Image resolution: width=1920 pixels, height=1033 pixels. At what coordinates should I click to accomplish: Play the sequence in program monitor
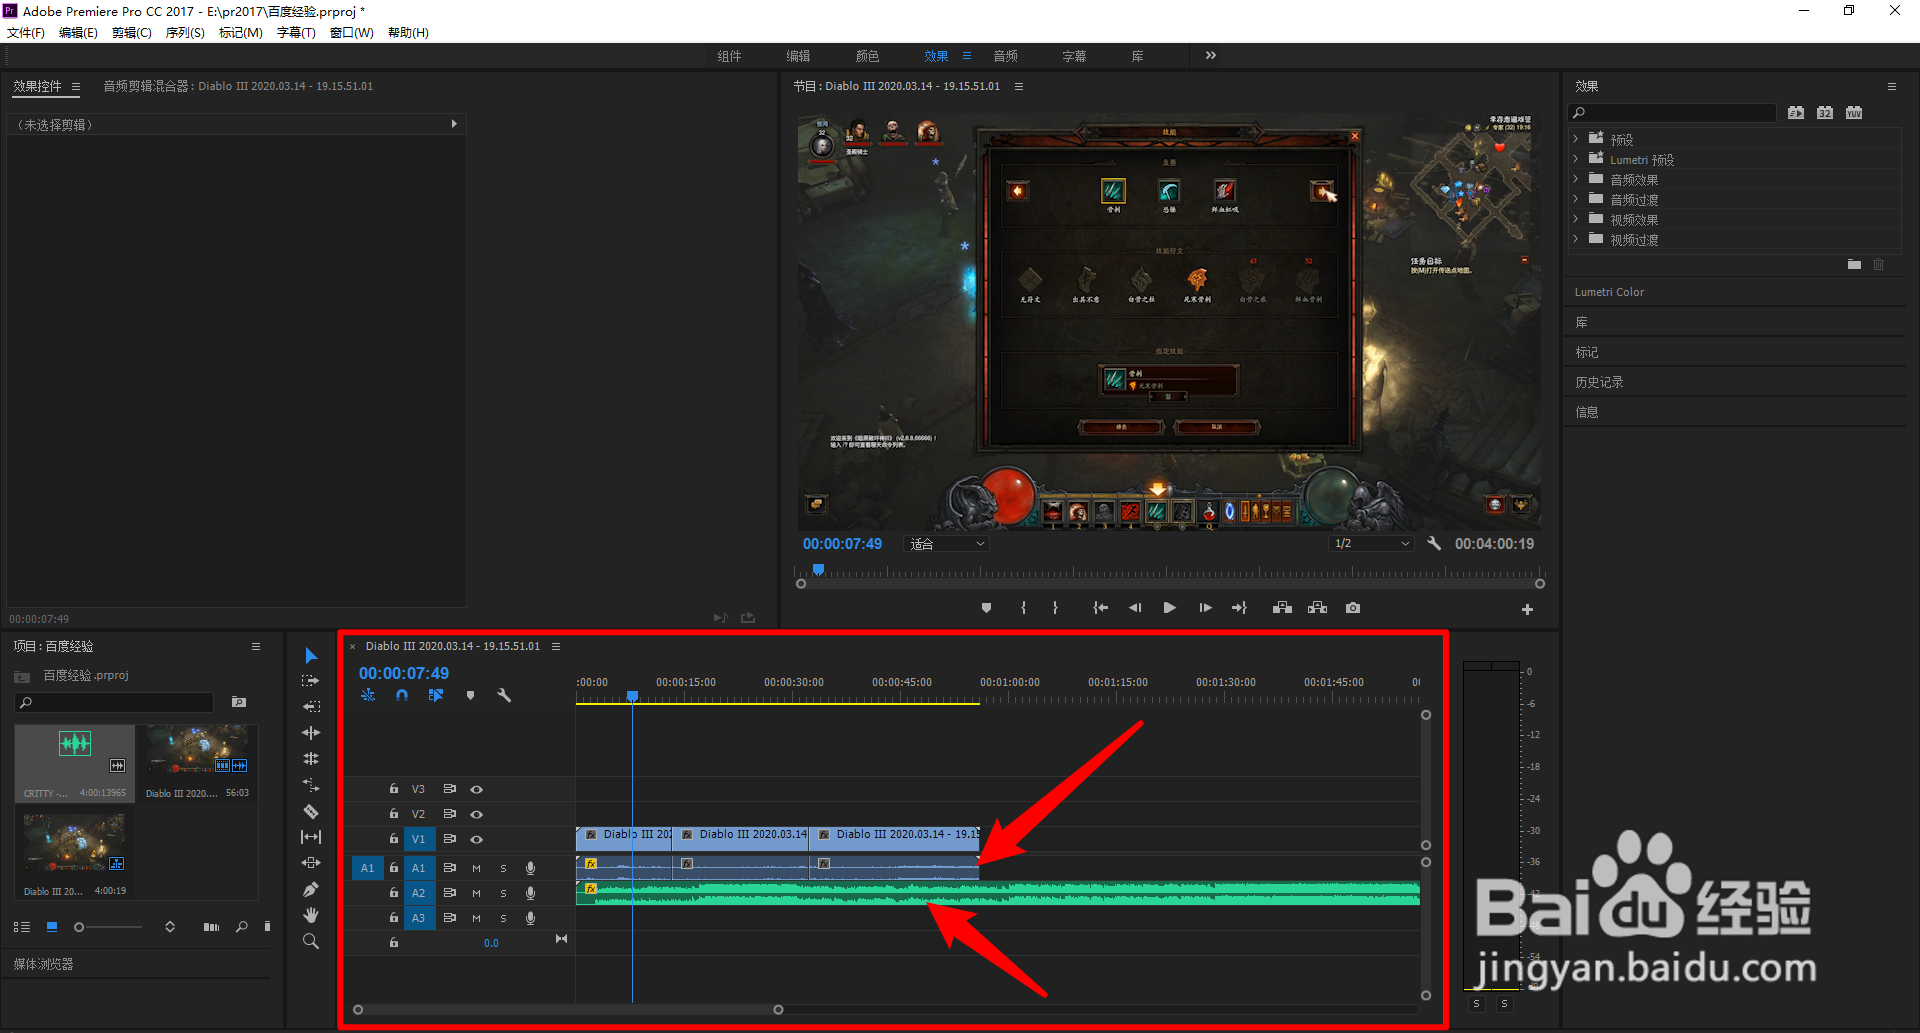pyautogui.click(x=1169, y=608)
